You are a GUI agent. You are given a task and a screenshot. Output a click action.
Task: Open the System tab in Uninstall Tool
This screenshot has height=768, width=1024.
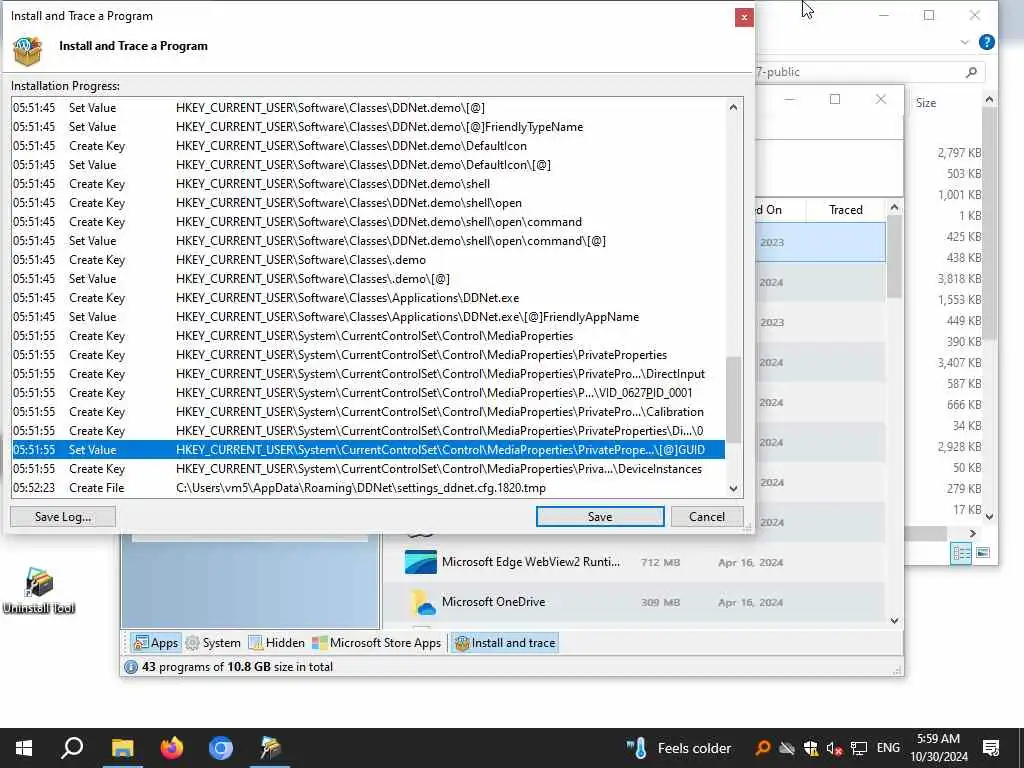coord(214,643)
